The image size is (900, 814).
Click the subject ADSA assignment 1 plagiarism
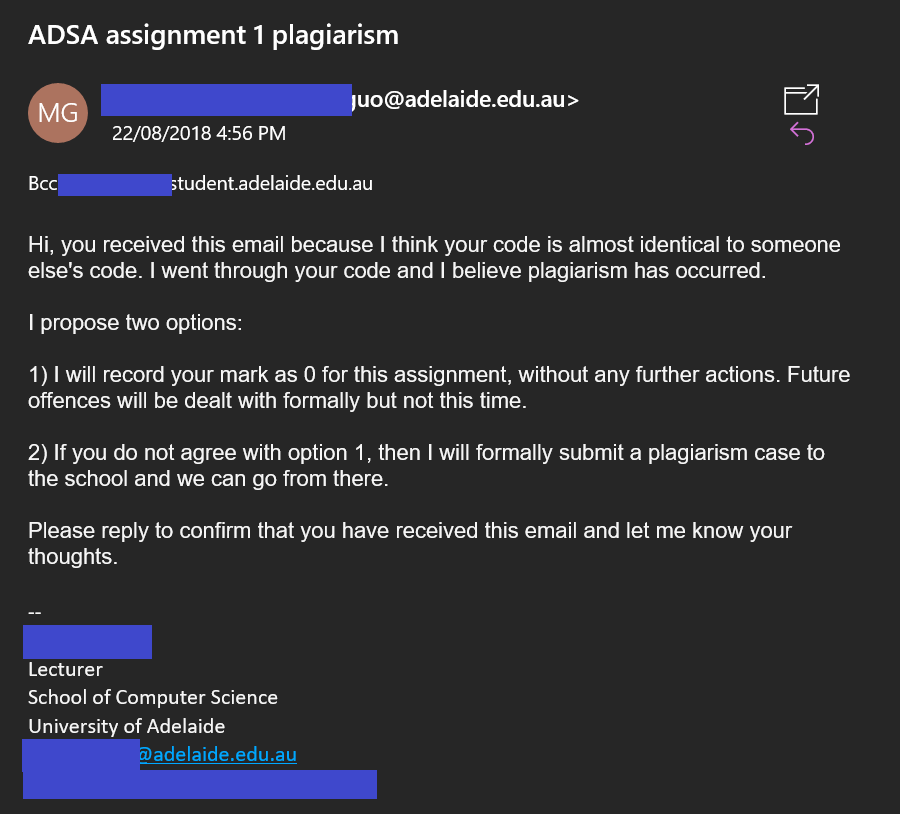coord(214,35)
